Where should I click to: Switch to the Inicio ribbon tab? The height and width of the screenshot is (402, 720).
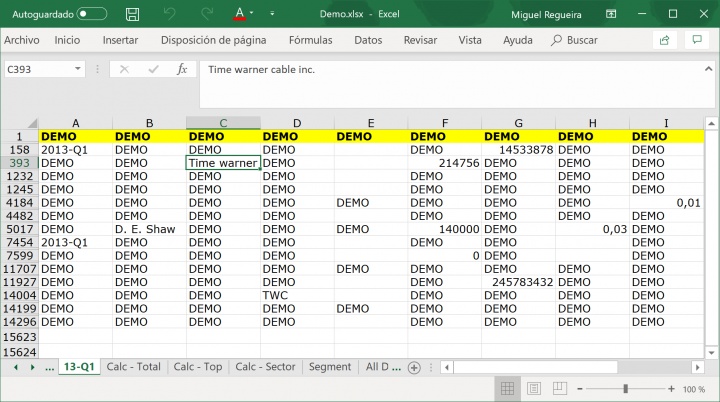[67, 40]
